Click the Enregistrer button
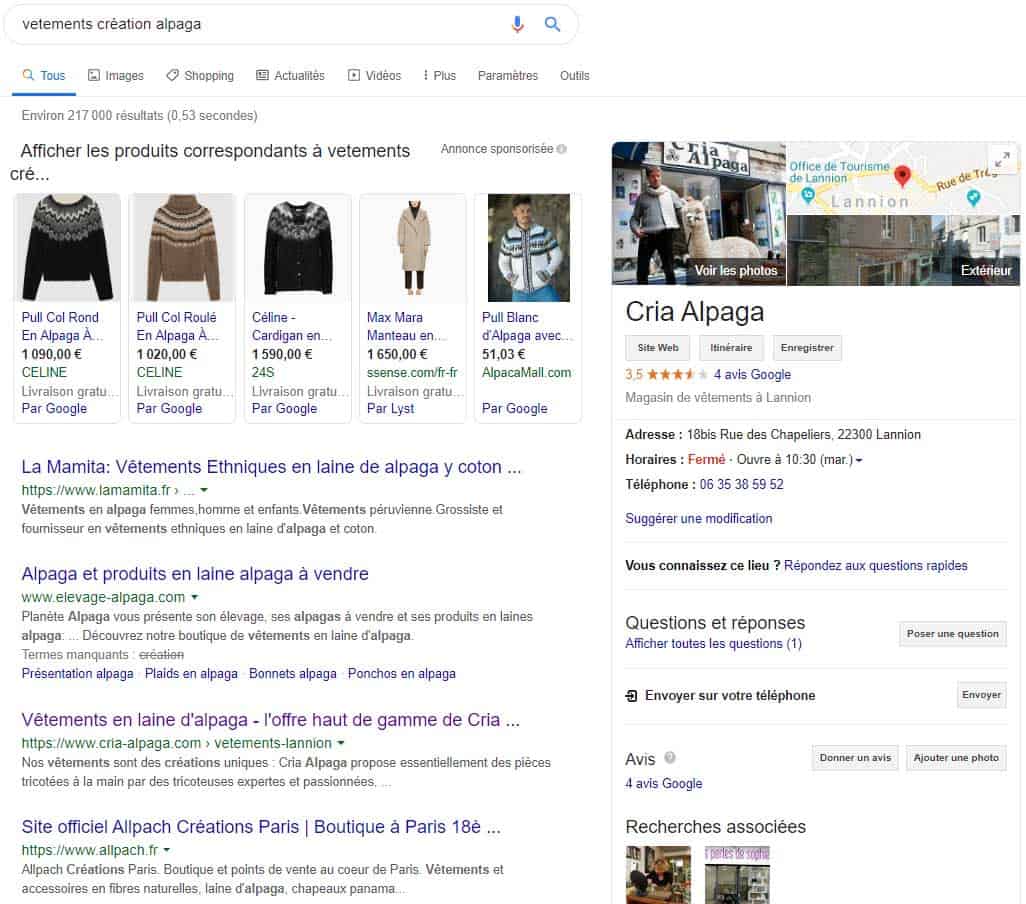 pyautogui.click(x=807, y=348)
